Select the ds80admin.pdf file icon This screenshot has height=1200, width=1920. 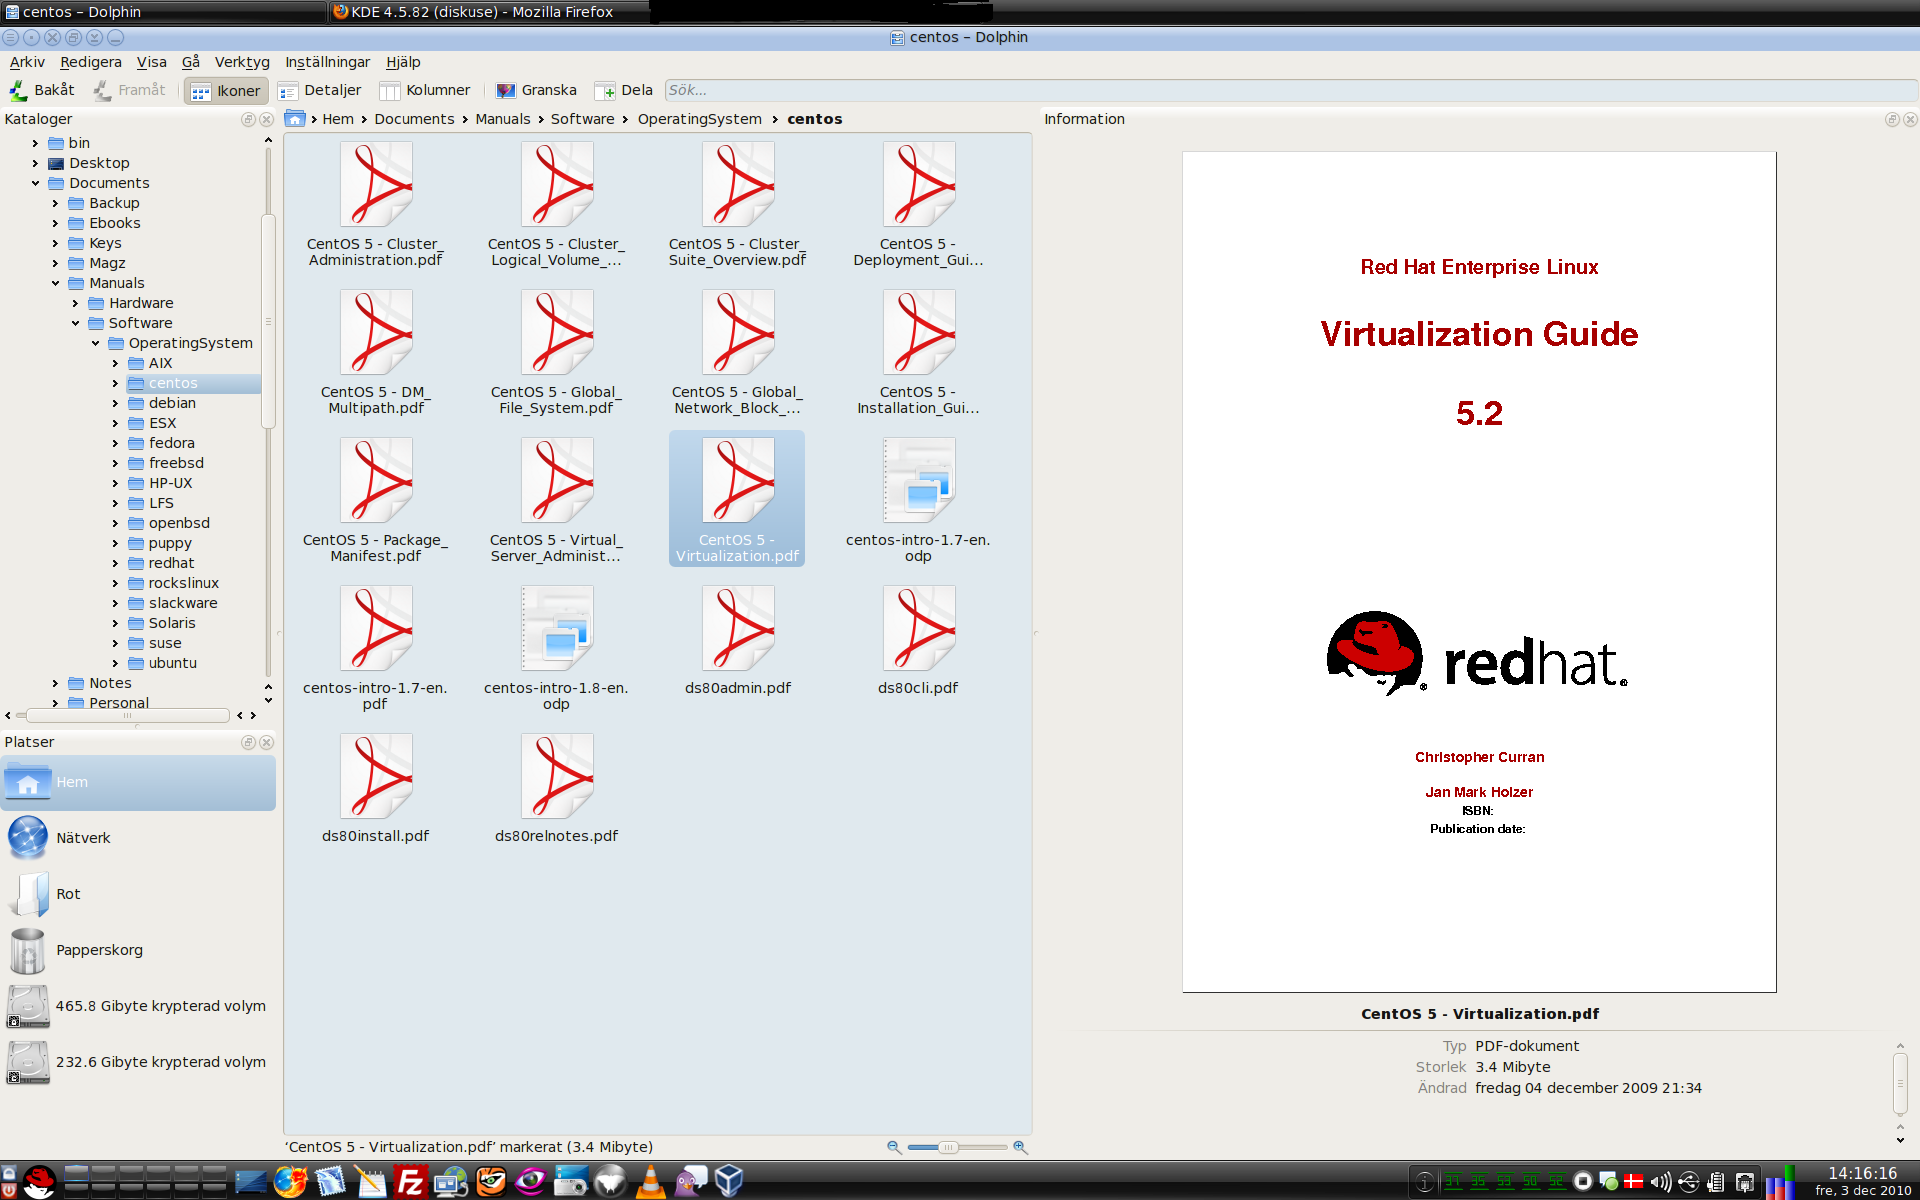pos(737,629)
